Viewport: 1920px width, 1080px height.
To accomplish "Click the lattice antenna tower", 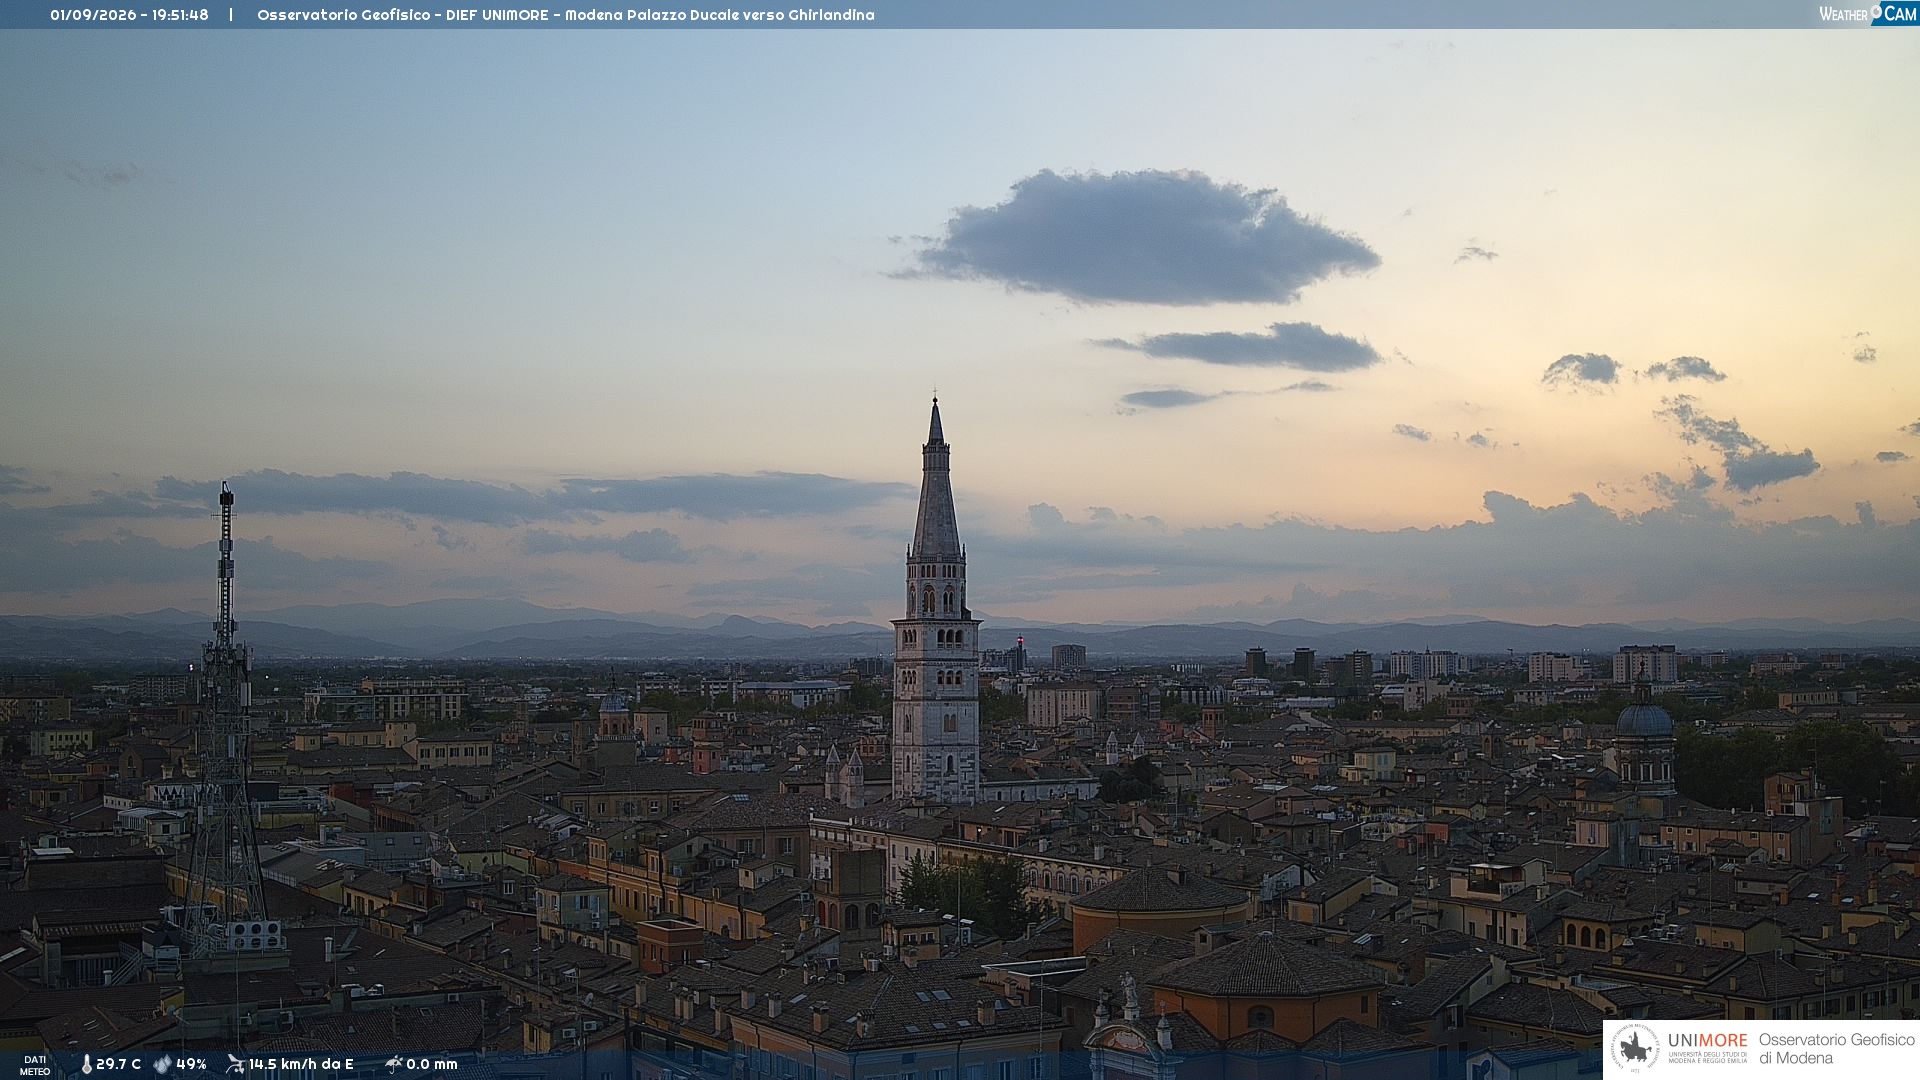I will click(x=225, y=720).
